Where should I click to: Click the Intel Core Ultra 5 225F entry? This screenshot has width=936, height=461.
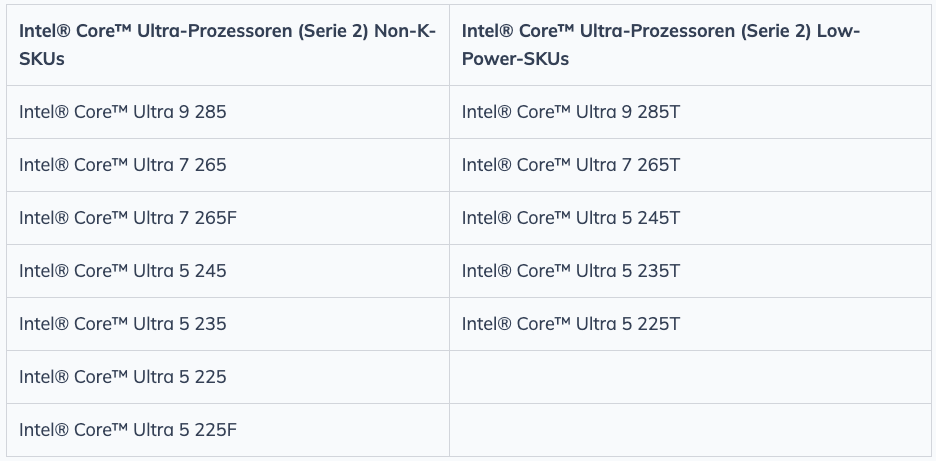pos(128,430)
